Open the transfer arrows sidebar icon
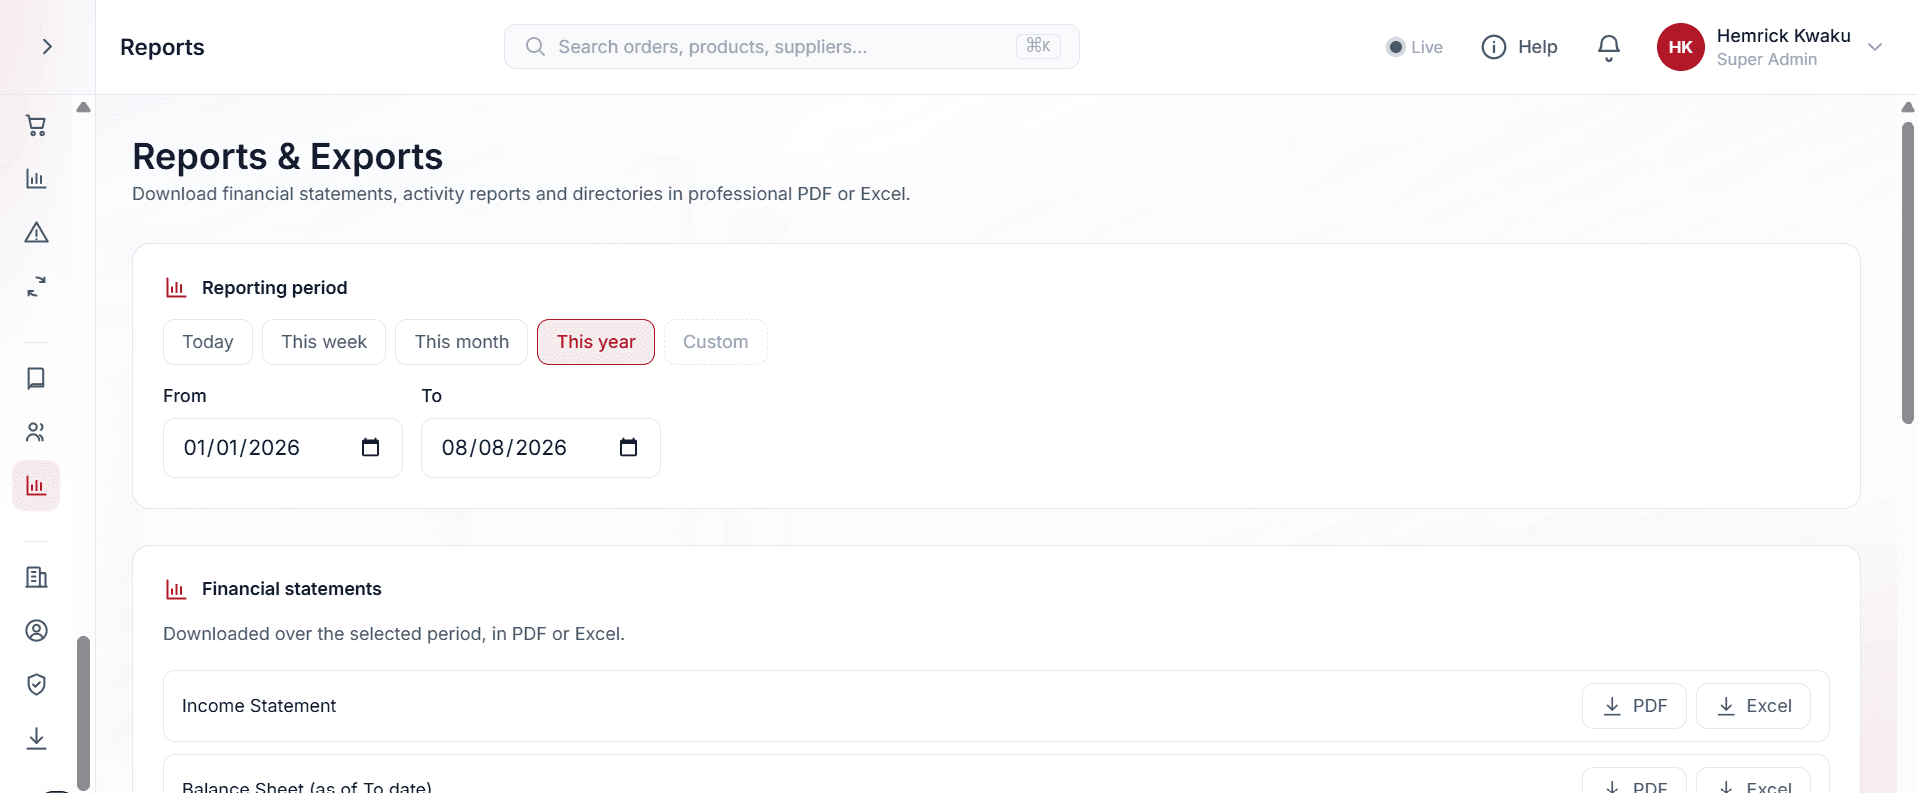The image size is (1918, 793). coord(36,287)
